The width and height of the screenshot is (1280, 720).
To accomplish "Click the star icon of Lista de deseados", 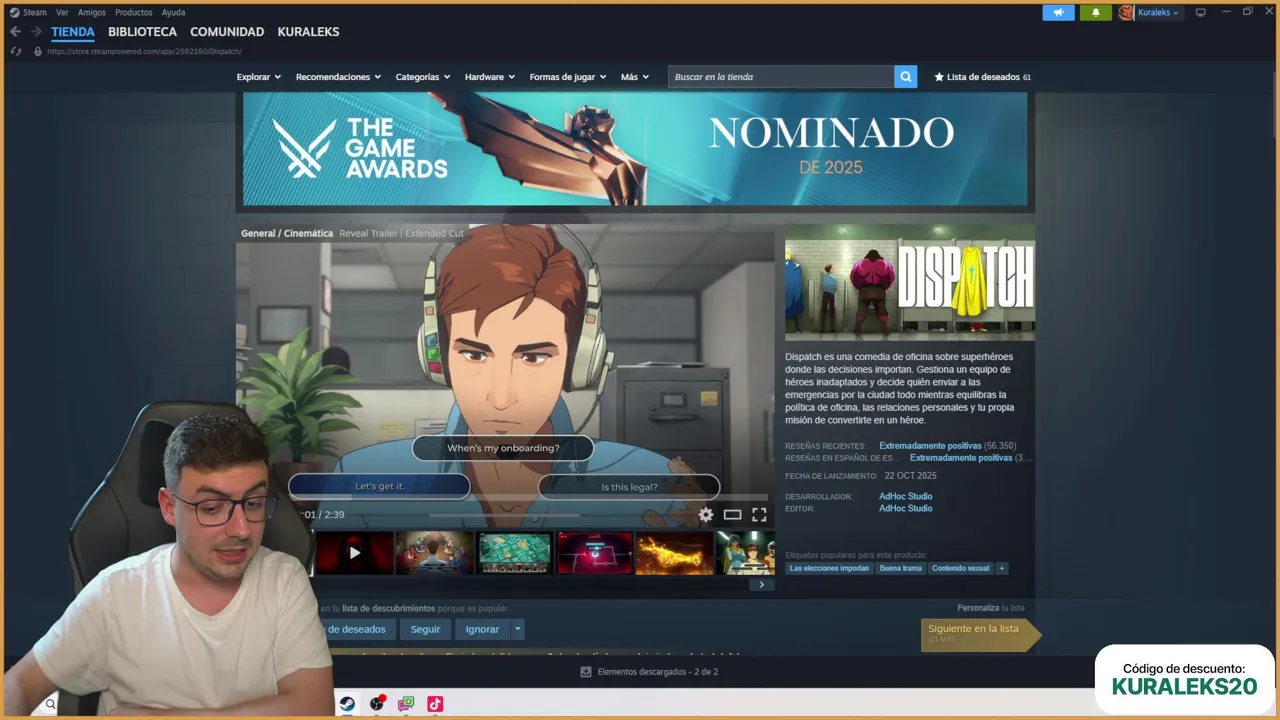I will pyautogui.click(x=939, y=77).
